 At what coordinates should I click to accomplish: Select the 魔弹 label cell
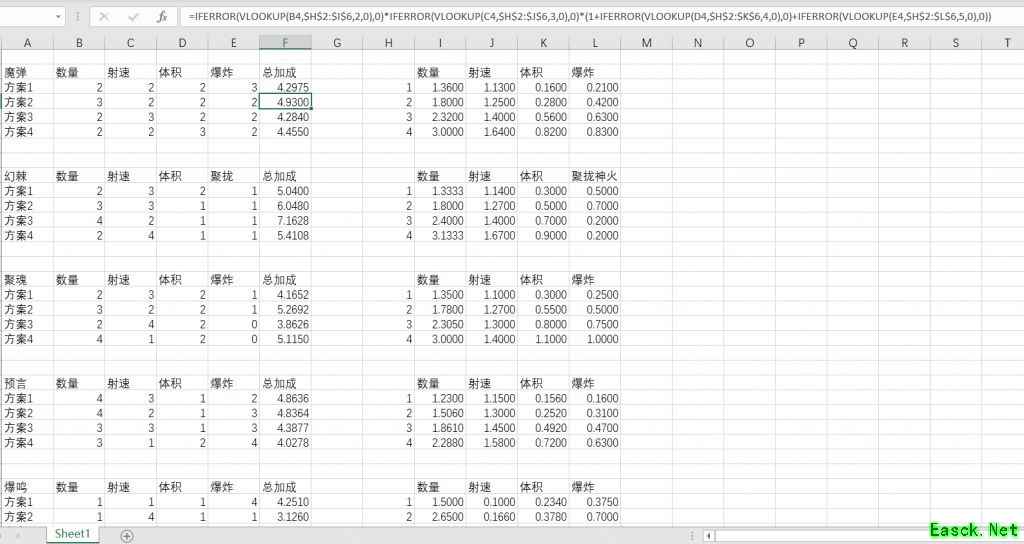[x=26, y=72]
